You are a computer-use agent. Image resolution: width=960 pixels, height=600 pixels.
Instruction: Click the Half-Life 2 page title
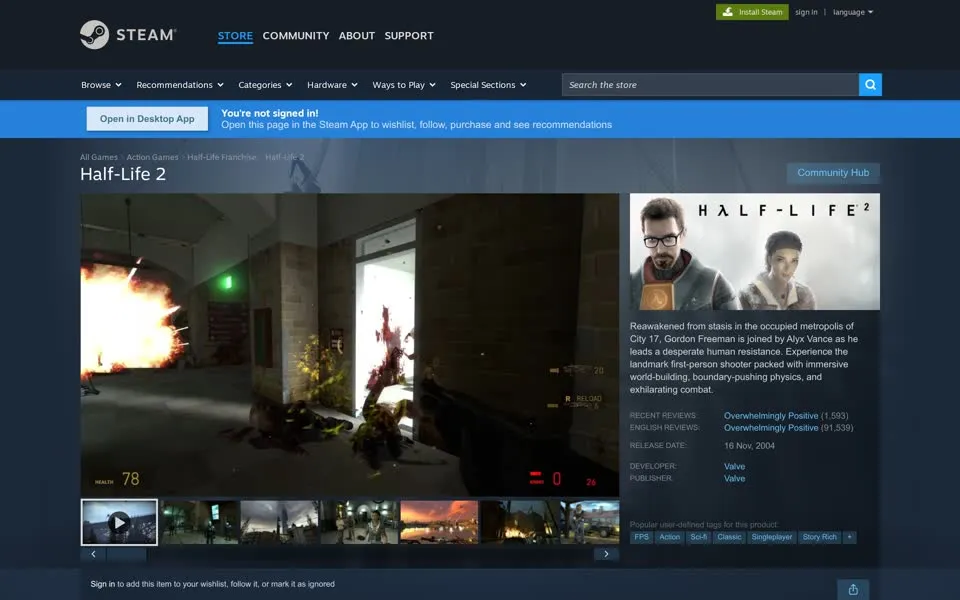pyautogui.click(x=123, y=174)
